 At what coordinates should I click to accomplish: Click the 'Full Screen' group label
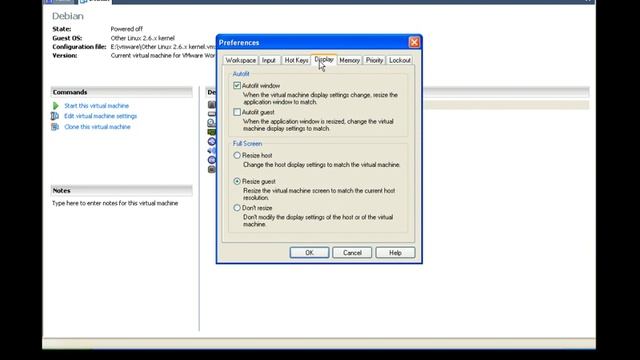(247, 144)
